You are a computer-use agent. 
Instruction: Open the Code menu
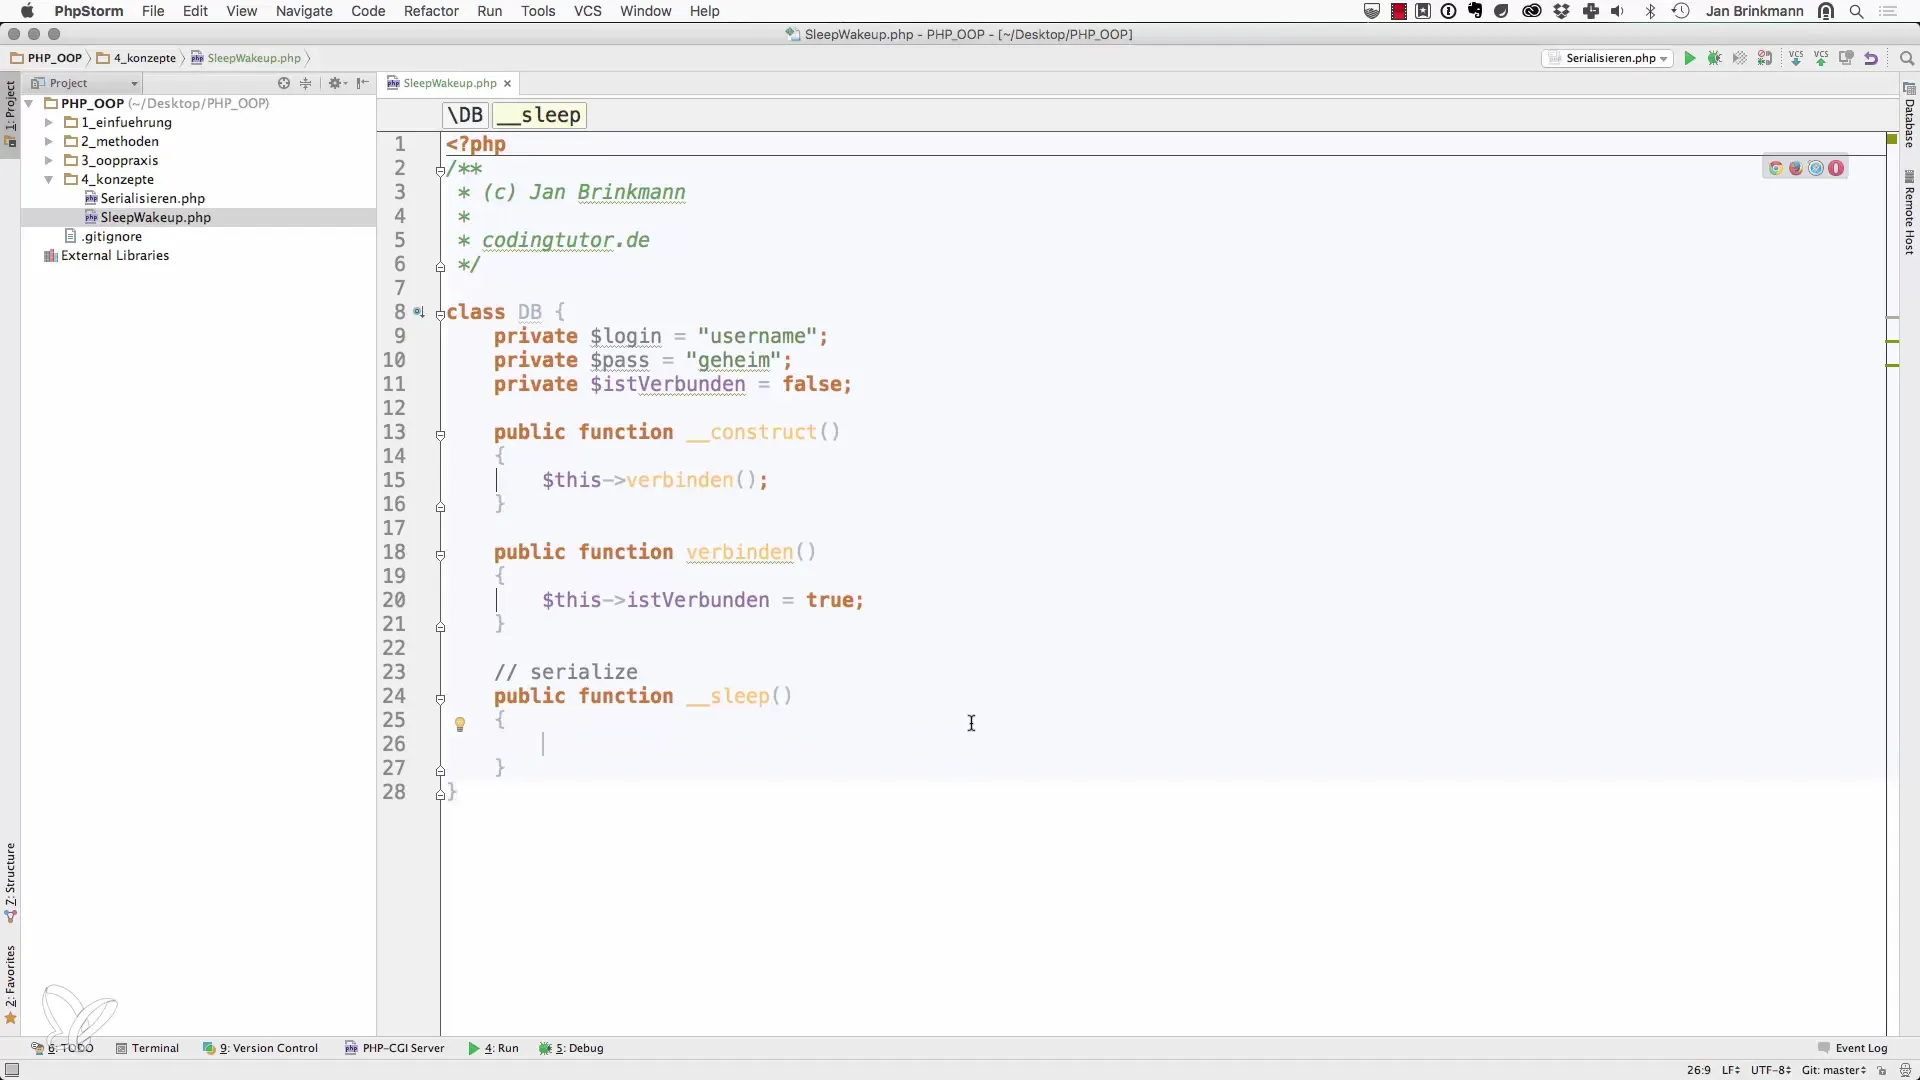(x=368, y=11)
